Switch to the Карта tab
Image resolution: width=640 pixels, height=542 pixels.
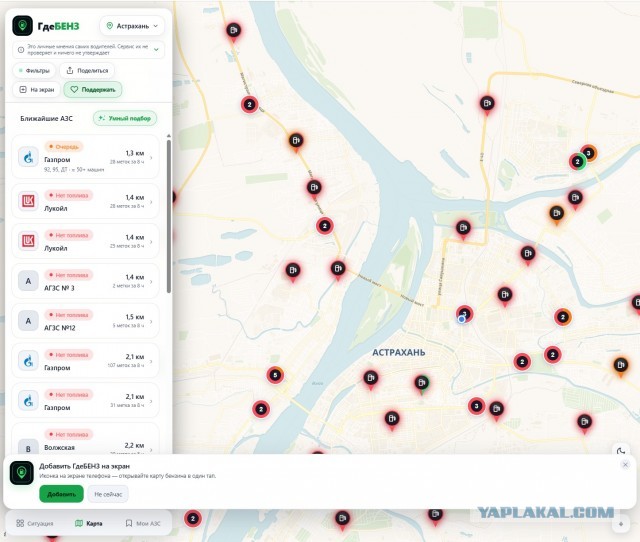coord(89,523)
